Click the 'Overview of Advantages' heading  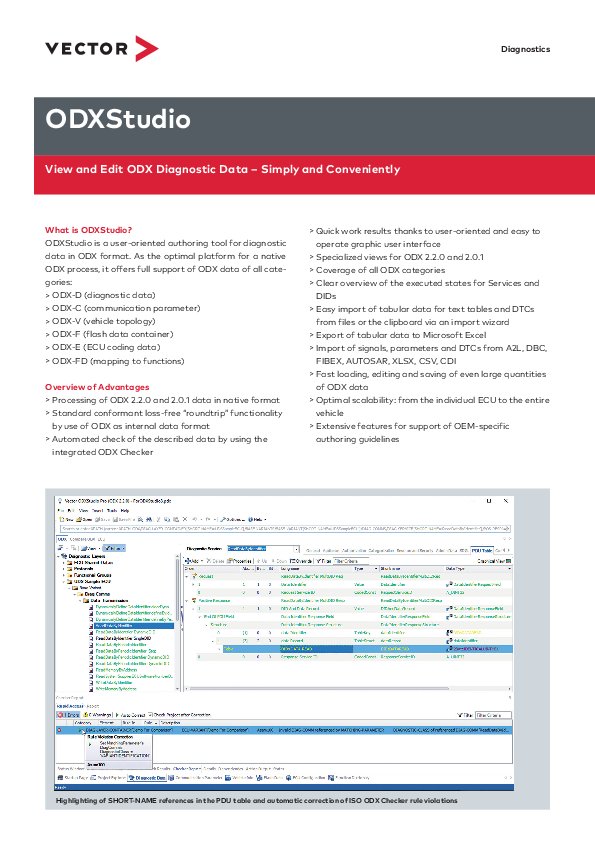click(97, 387)
